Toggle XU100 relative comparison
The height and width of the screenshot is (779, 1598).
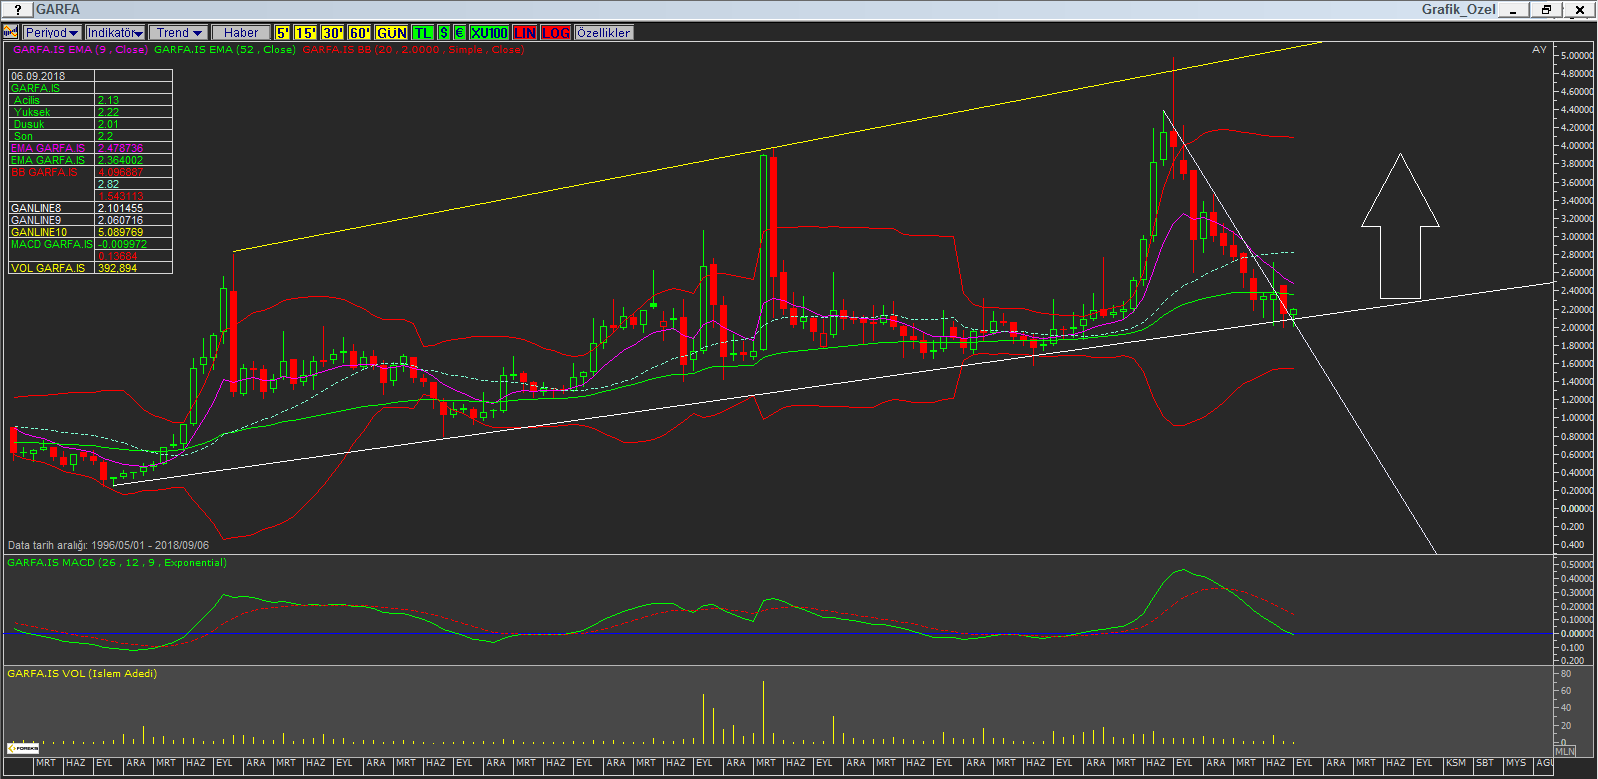(490, 33)
